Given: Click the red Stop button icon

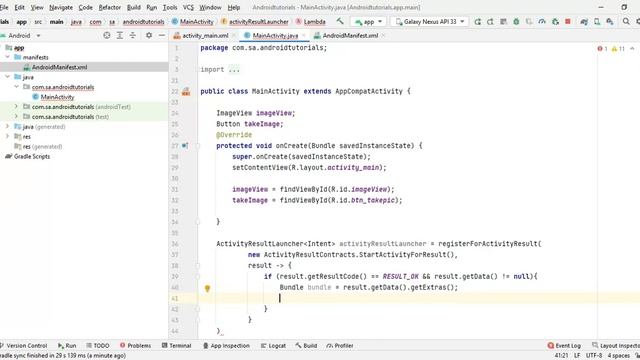Looking at the screenshot, I should [568, 22].
